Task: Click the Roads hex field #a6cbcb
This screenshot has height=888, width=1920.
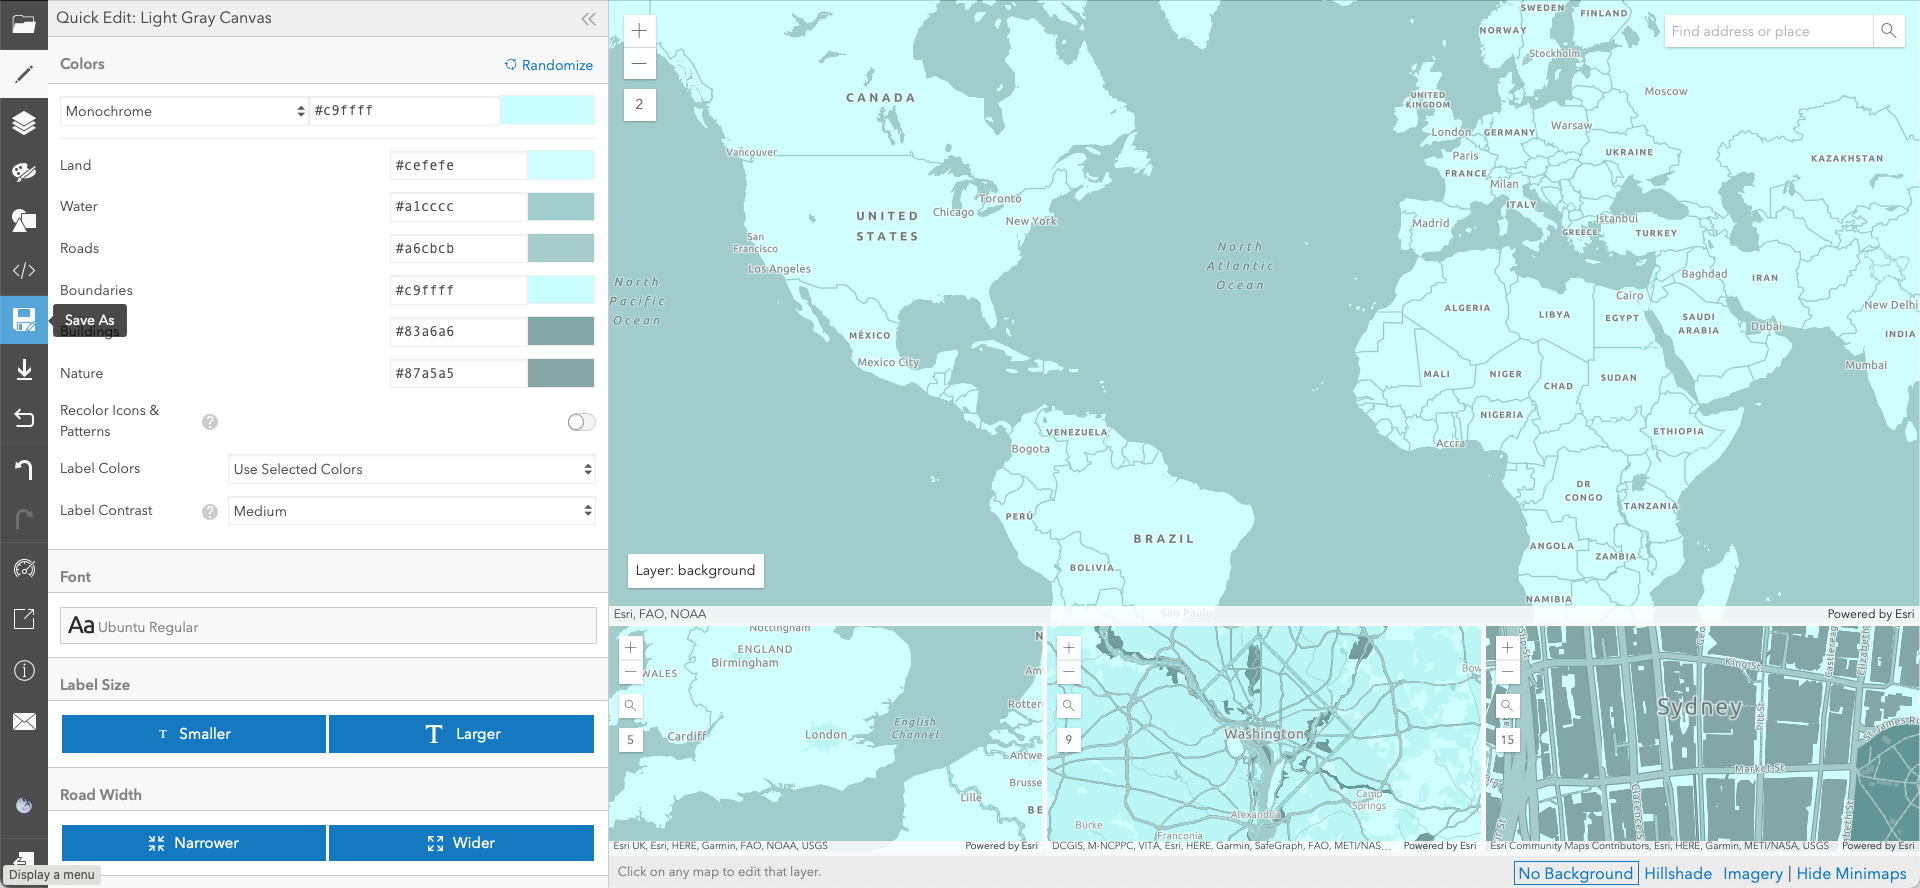Action: (x=458, y=248)
